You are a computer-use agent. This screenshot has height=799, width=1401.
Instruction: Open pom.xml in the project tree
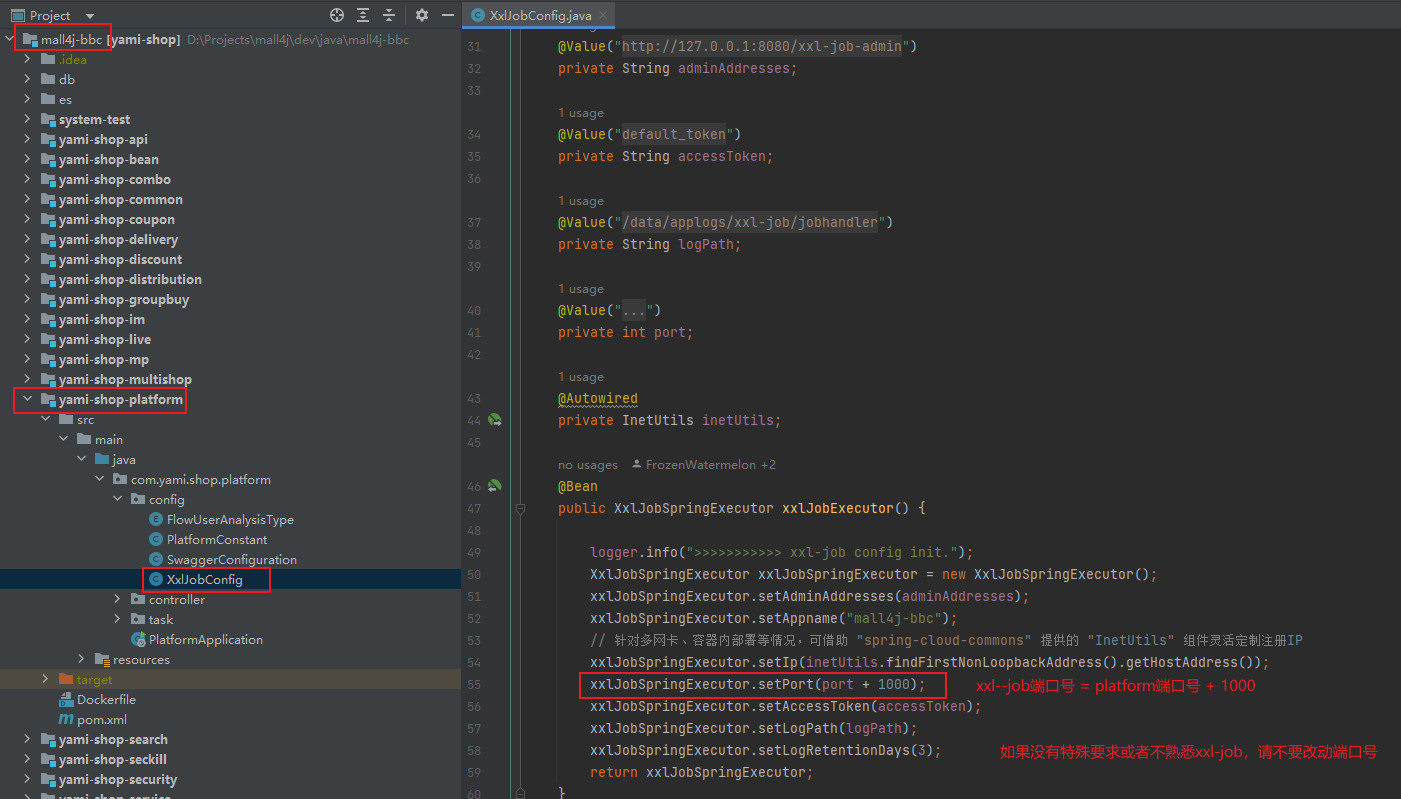click(x=101, y=719)
